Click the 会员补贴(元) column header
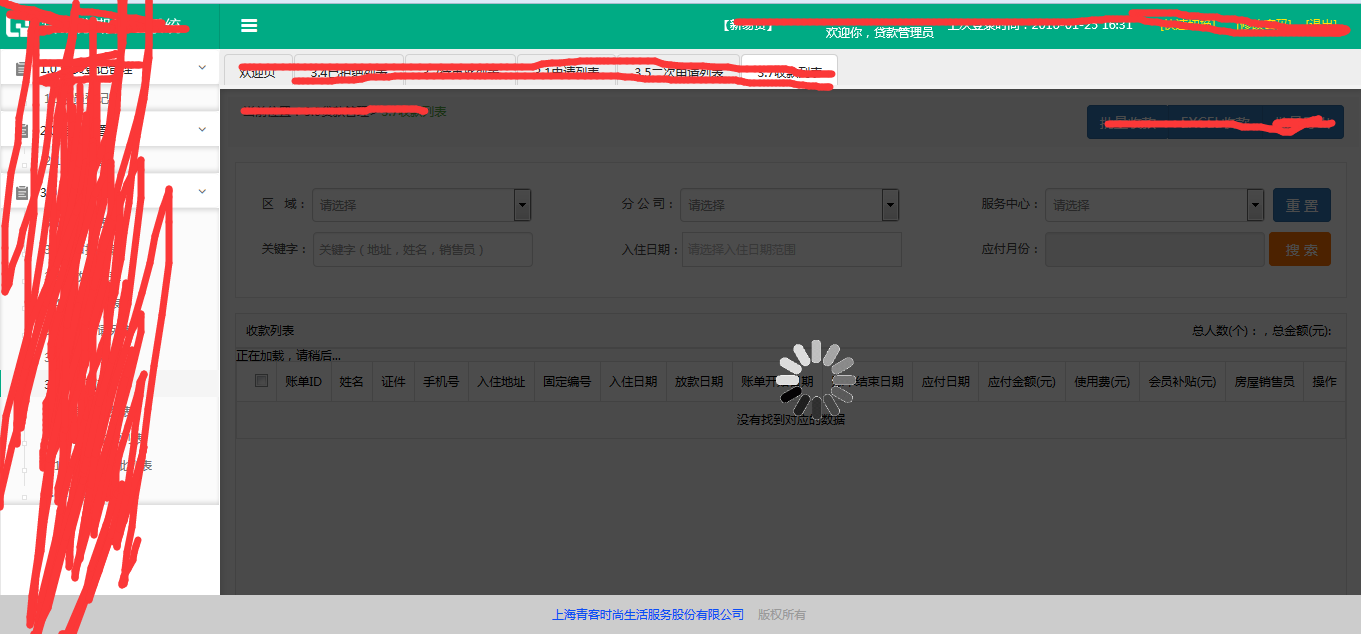Viewport: 1361px width, 634px height. pyautogui.click(x=1182, y=382)
